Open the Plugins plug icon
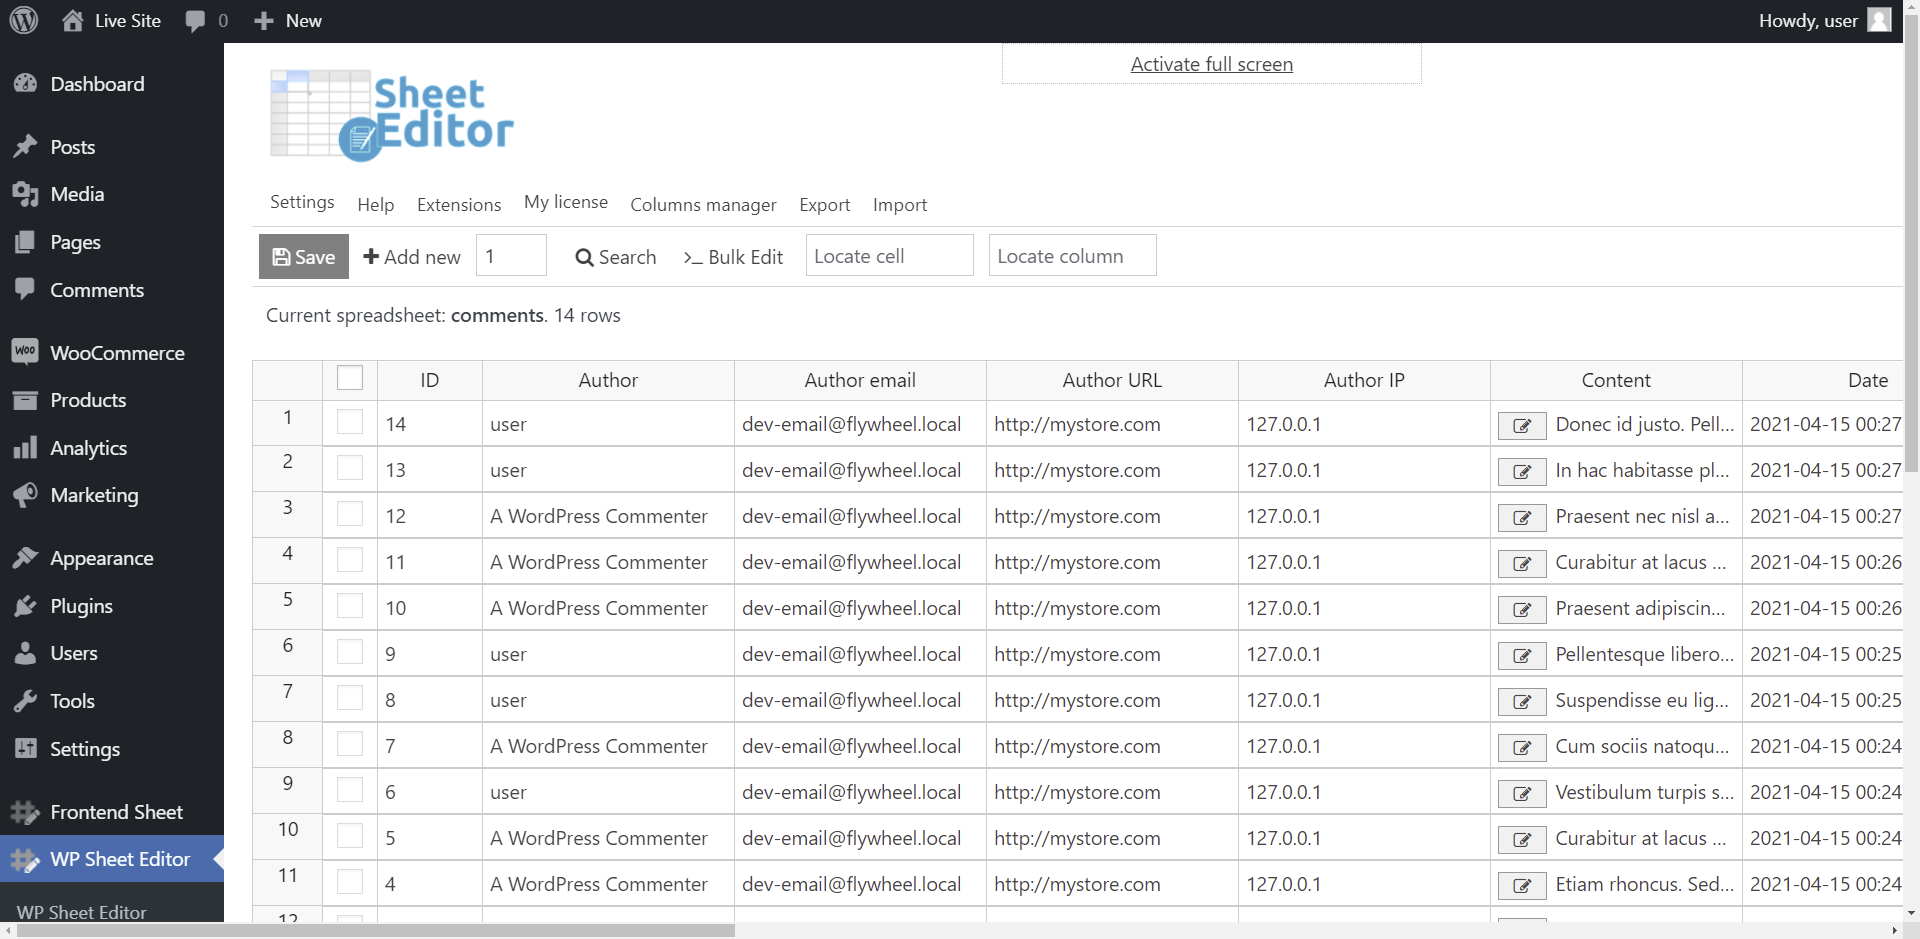1920x939 pixels. 25,606
